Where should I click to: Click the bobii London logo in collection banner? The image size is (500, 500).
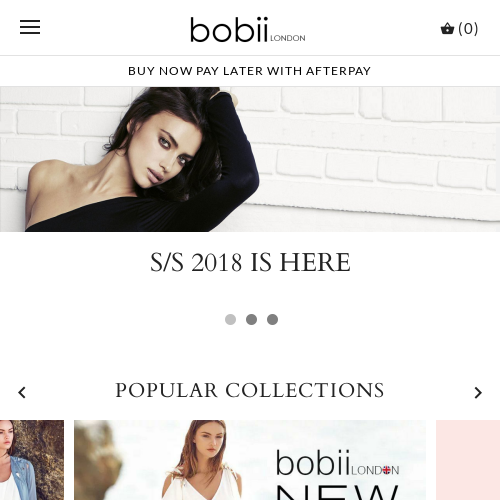(338, 463)
